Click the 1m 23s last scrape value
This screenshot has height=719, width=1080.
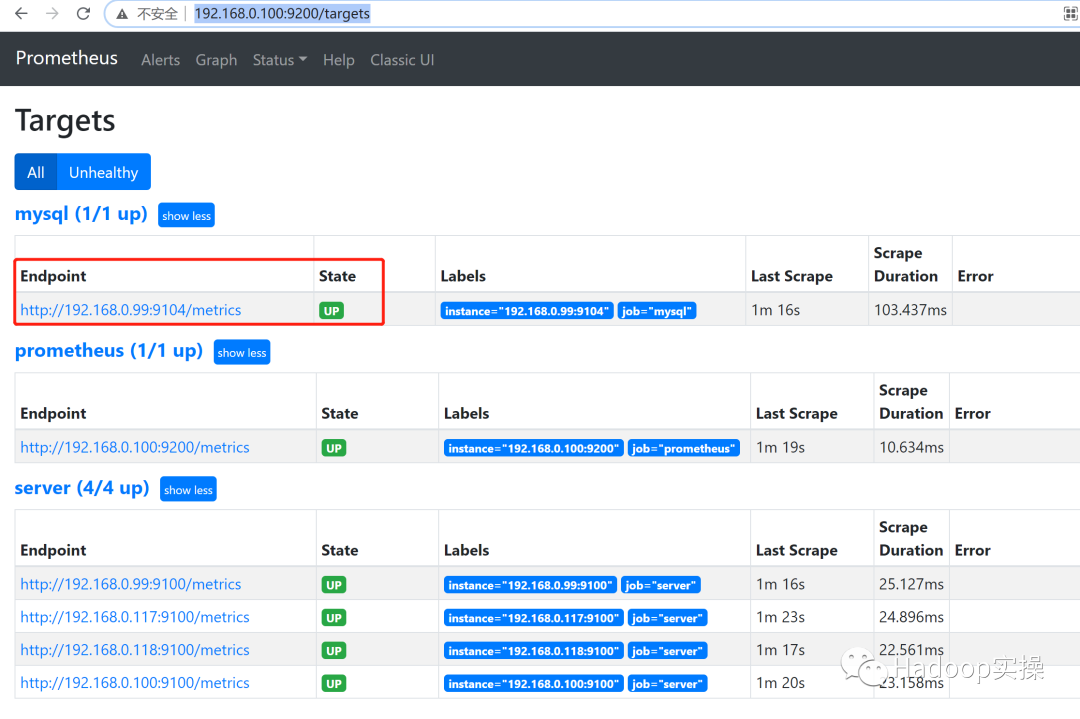point(780,617)
